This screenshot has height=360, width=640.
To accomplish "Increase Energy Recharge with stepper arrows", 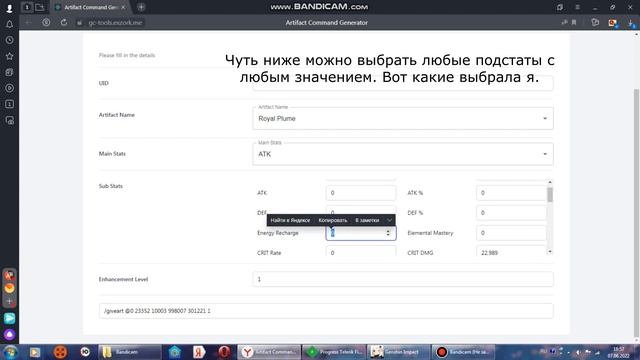I will [x=388, y=231].
